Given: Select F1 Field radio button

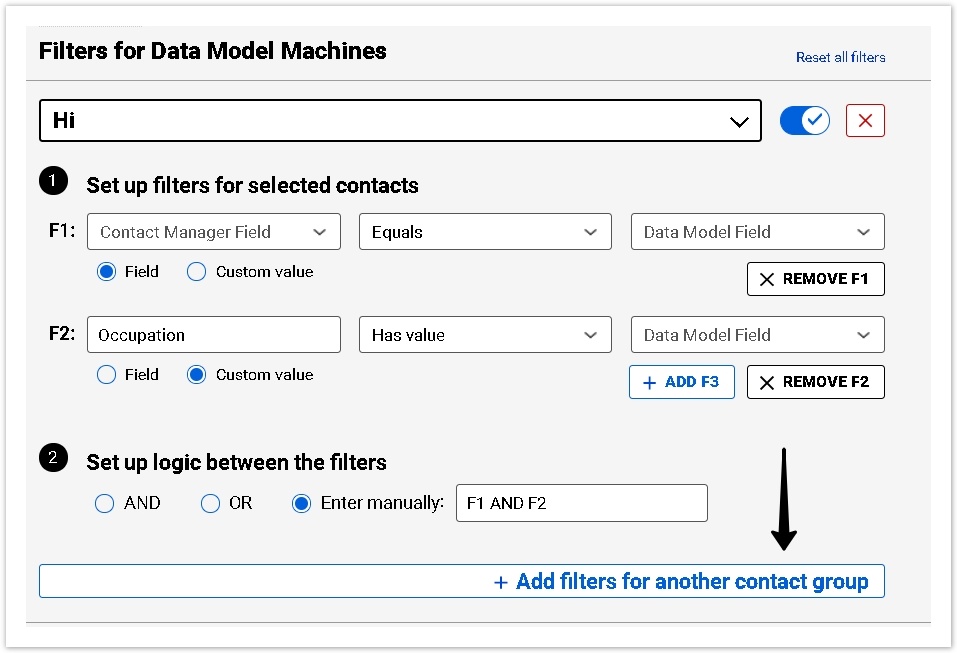Looking at the screenshot, I should pos(107,272).
